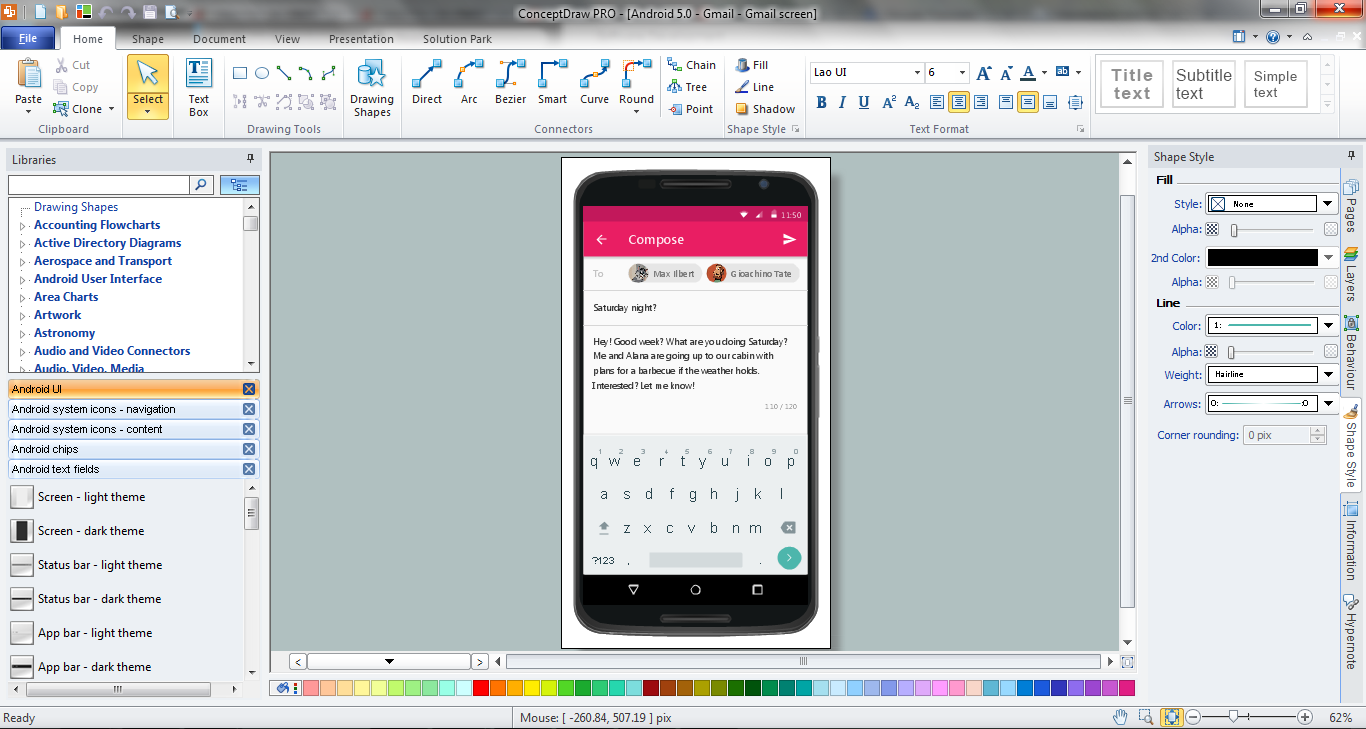Activate the hand pan tool in status bar
The image size is (1366, 729).
(1121, 717)
